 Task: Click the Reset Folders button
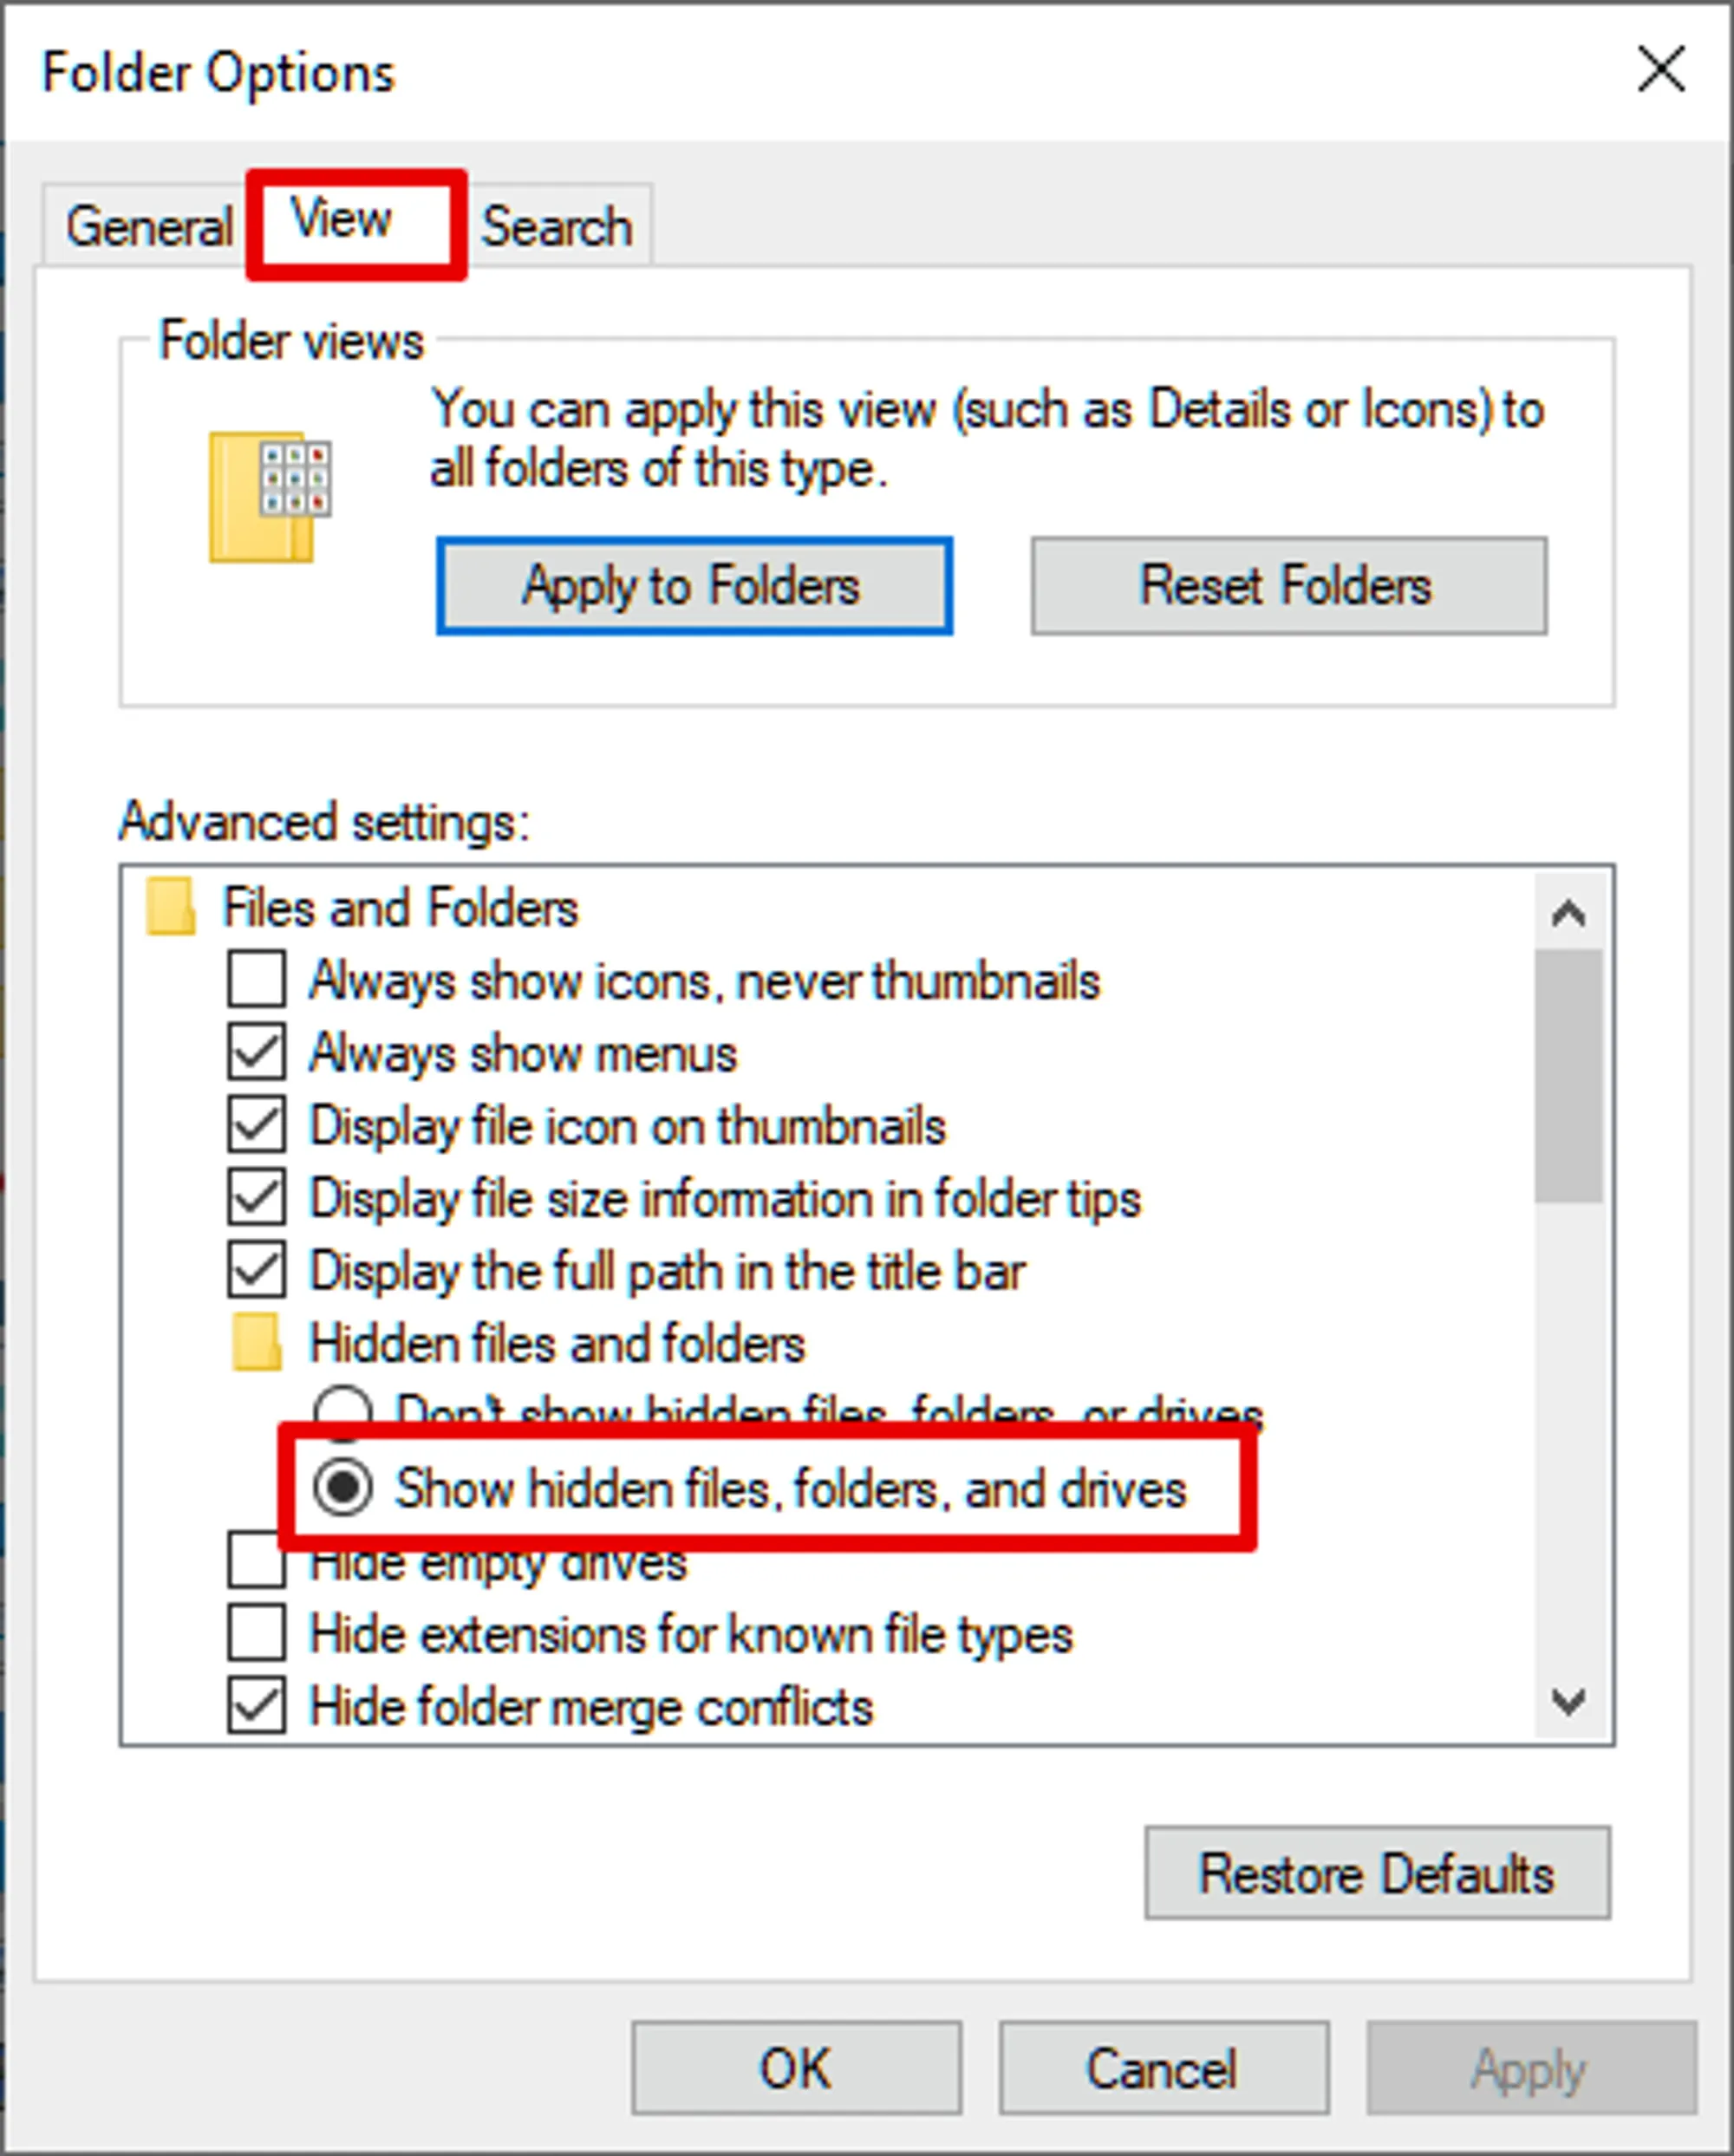[x=1288, y=586]
